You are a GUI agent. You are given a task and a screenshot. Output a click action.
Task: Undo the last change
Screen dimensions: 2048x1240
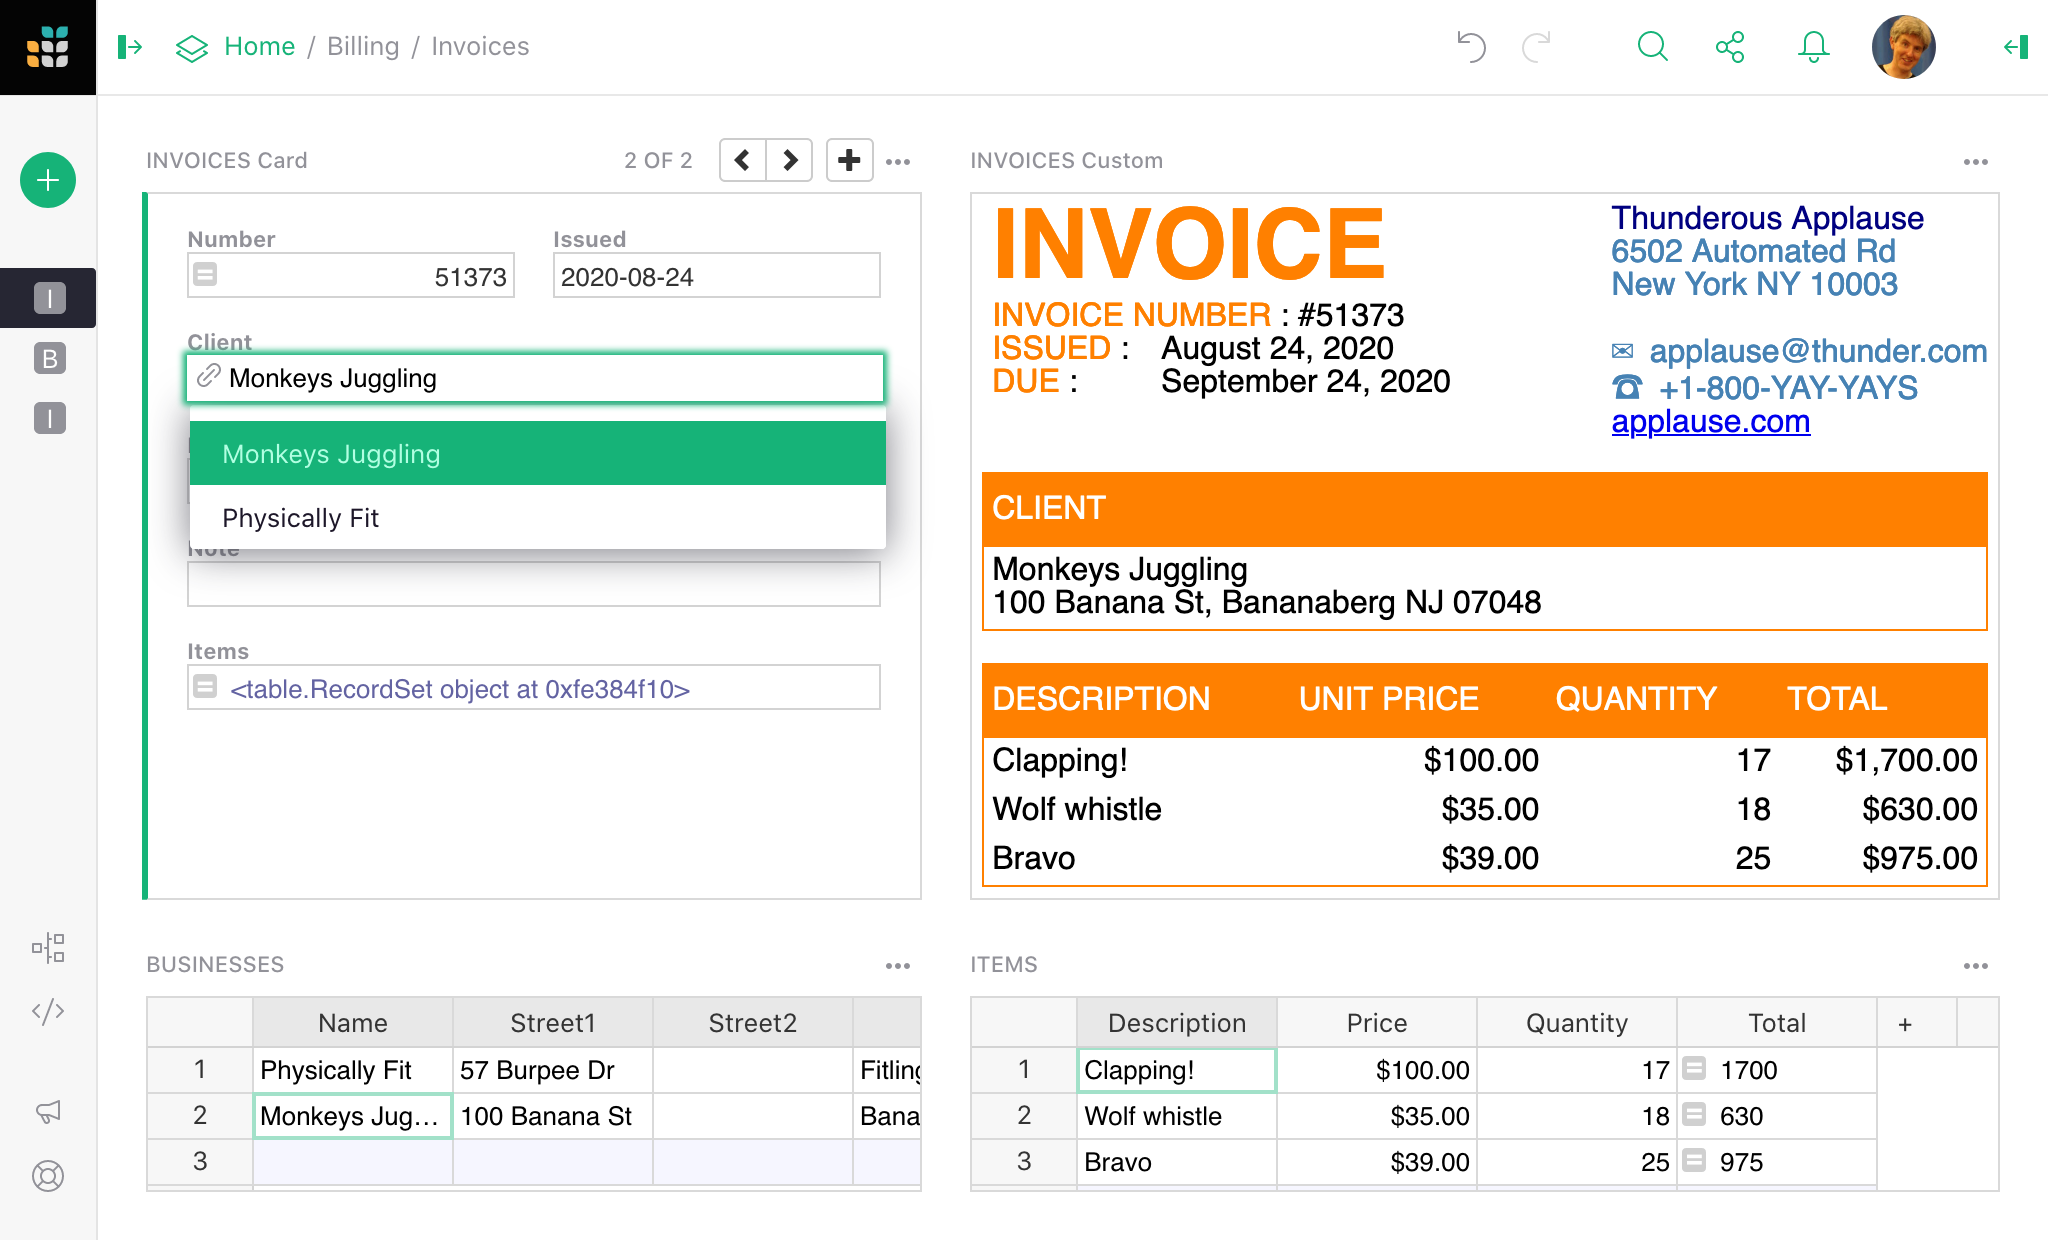point(1470,46)
